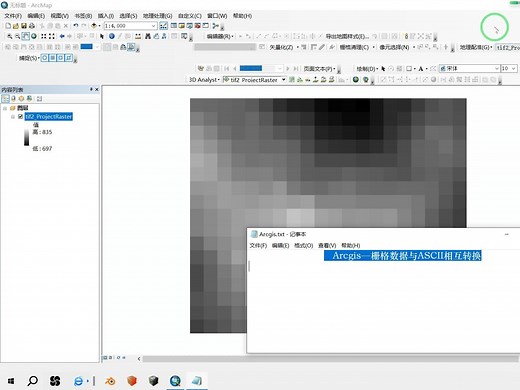Create a new map document
520x390 pixels.
coord(8,26)
